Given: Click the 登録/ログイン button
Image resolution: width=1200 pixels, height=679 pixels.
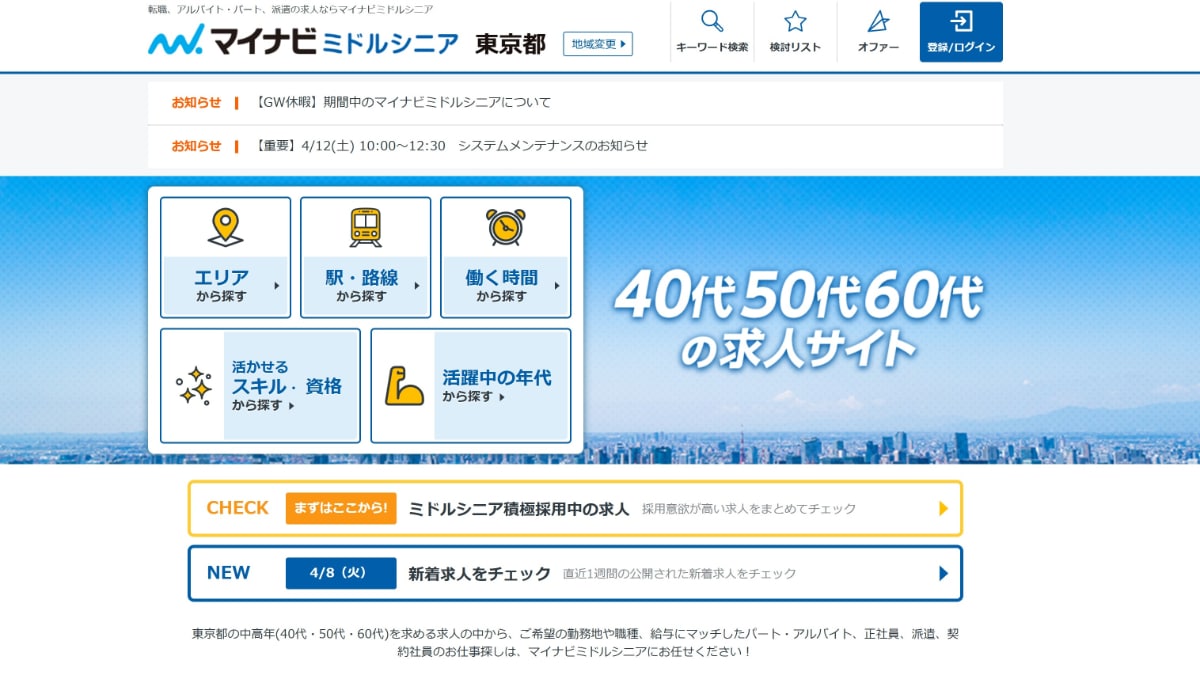Looking at the screenshot, I should 961,31.
